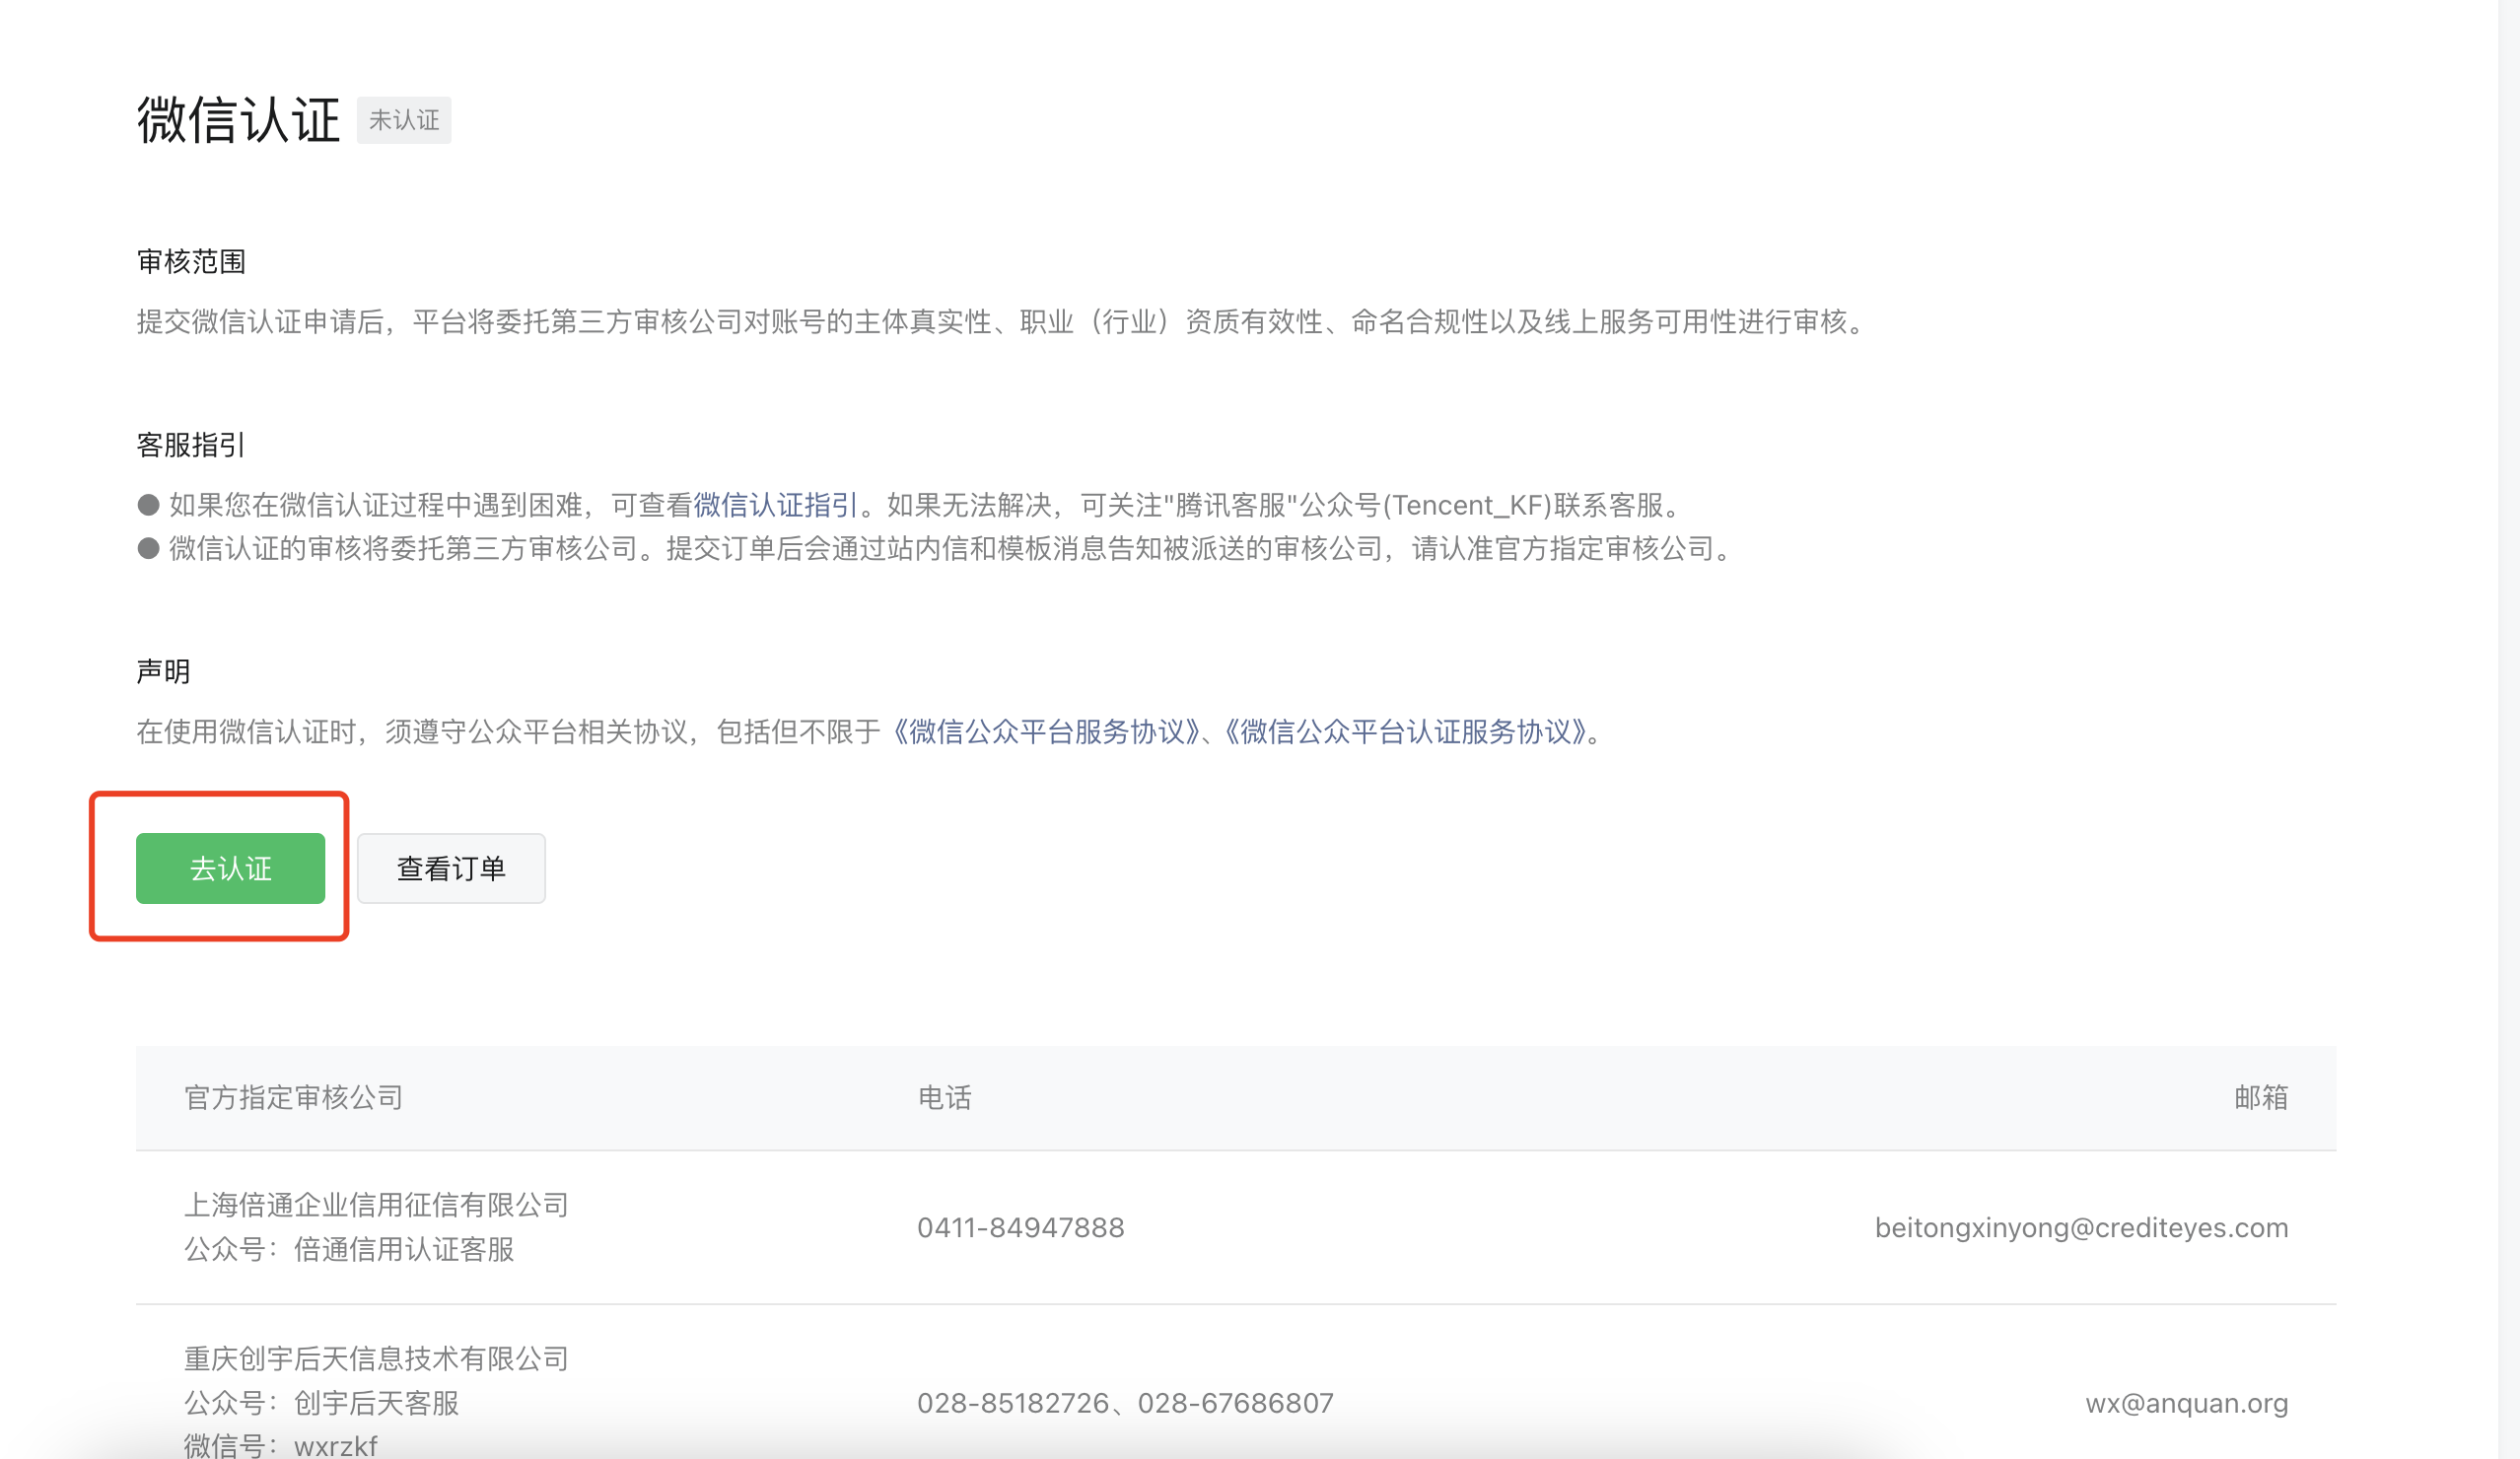Click the 邮箱 column header

pos(2260,1097)
